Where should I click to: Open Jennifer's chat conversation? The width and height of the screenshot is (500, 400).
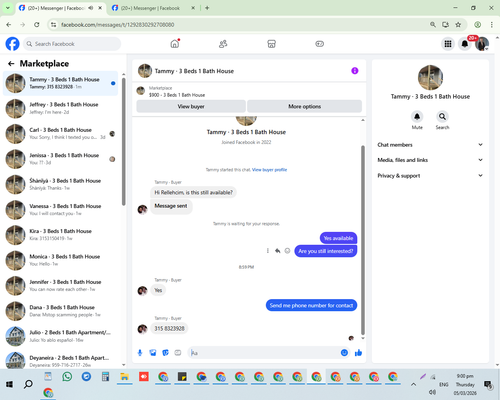click(61, 286)
